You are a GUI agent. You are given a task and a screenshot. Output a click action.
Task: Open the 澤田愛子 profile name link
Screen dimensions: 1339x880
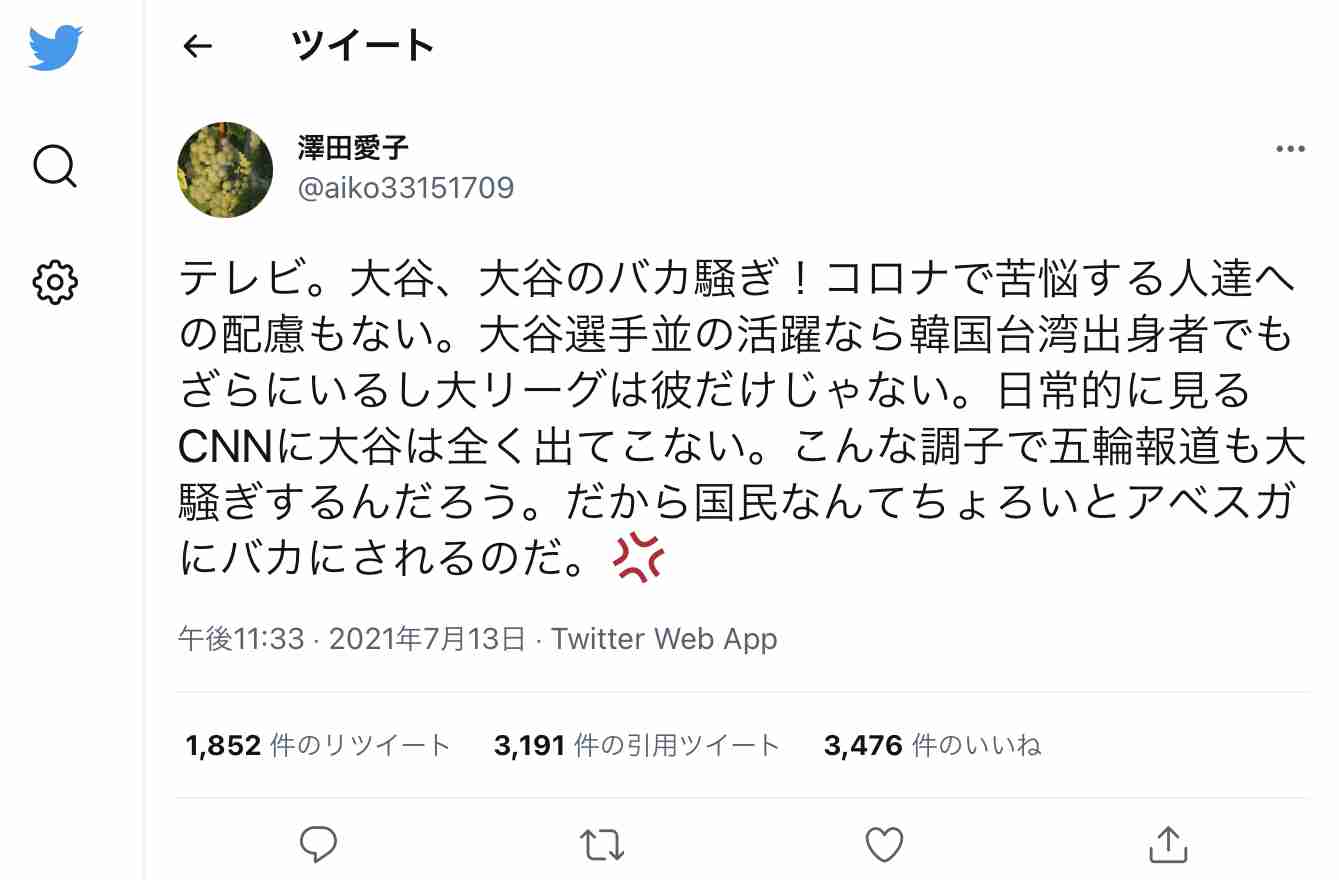(x=354, y=148)
